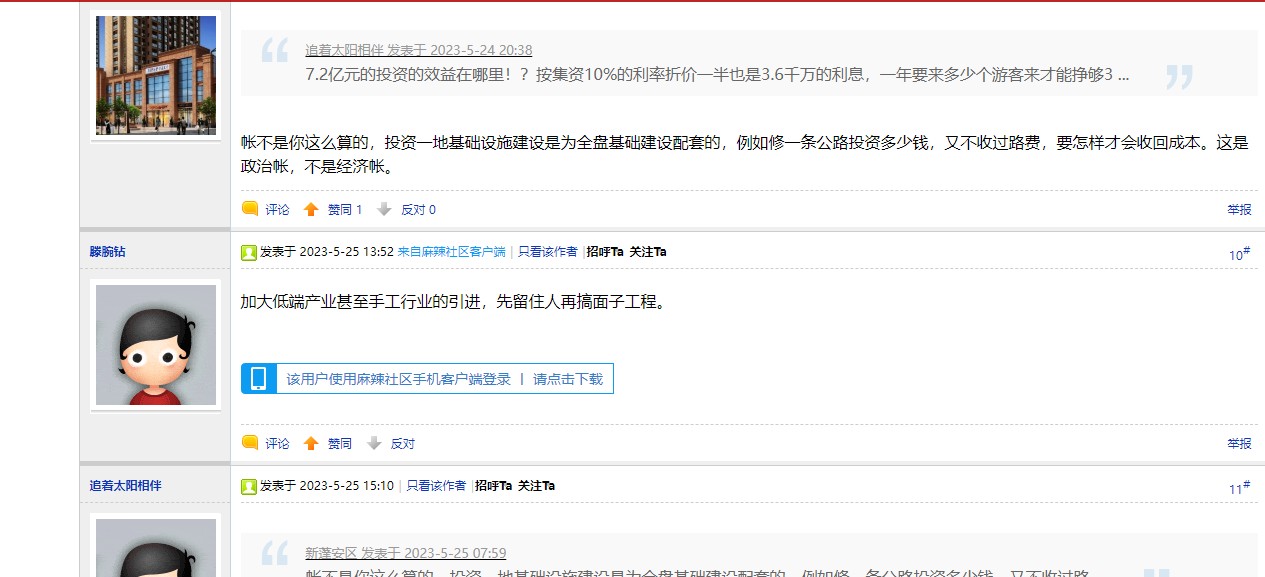This screenshot has height=577, width=1265.
Task: Follow 滕腕钻 using 关注Ta
Action: (x=648, y=252)
